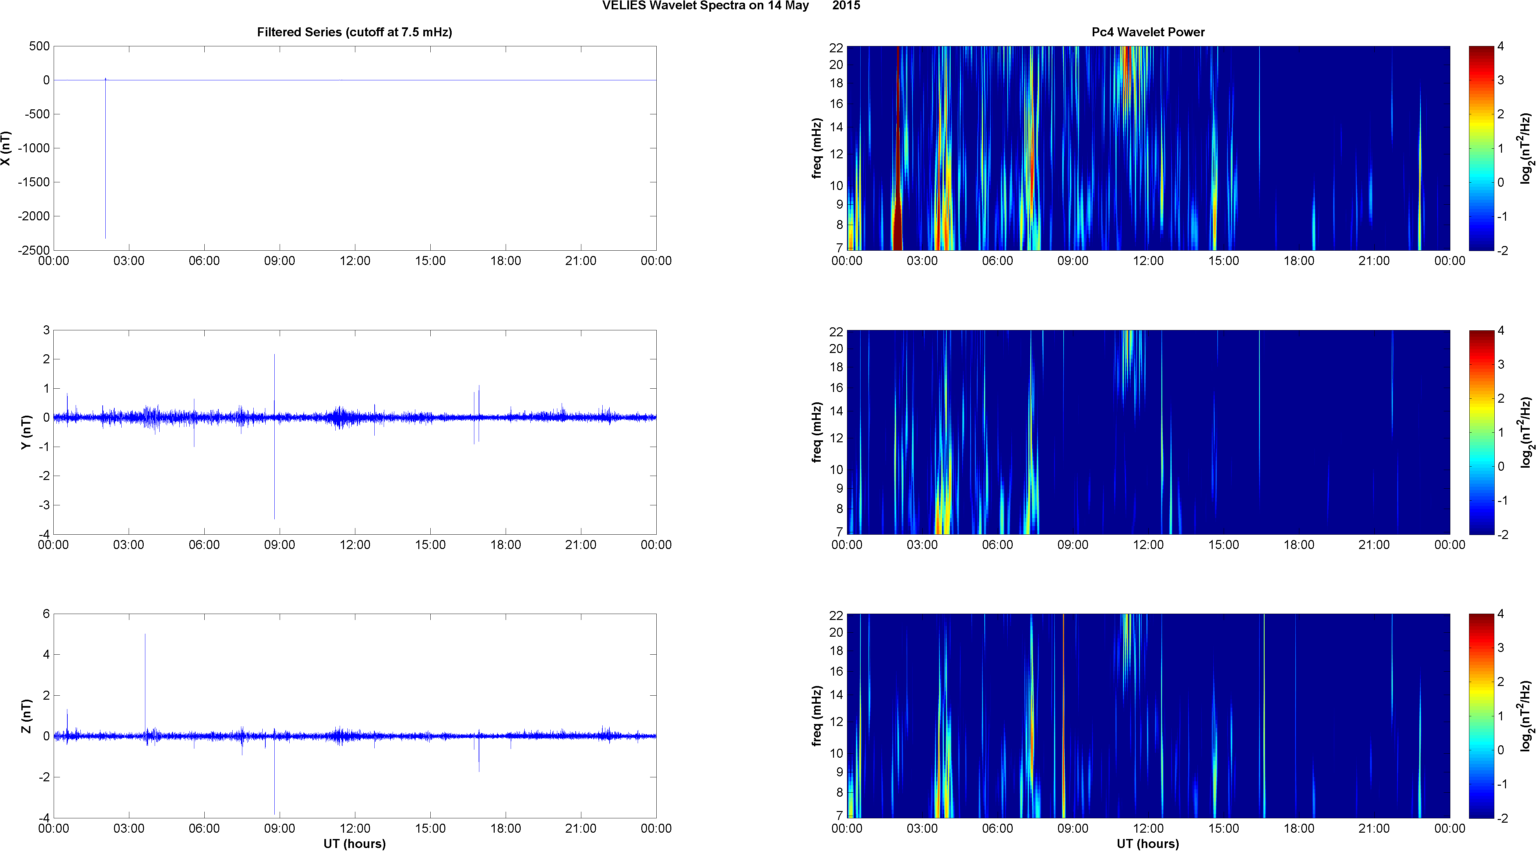Click the -2500 tick on X plot
Screen dimensions: 1536x851
(31, 250)
